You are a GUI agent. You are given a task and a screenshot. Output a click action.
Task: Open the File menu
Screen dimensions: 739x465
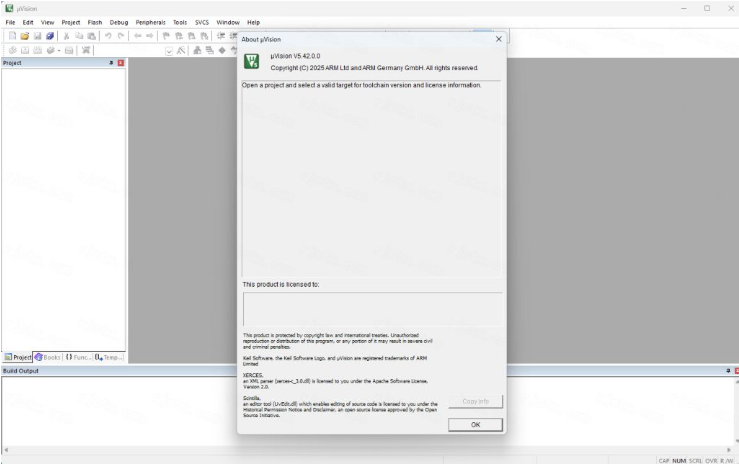click(10, 22)
